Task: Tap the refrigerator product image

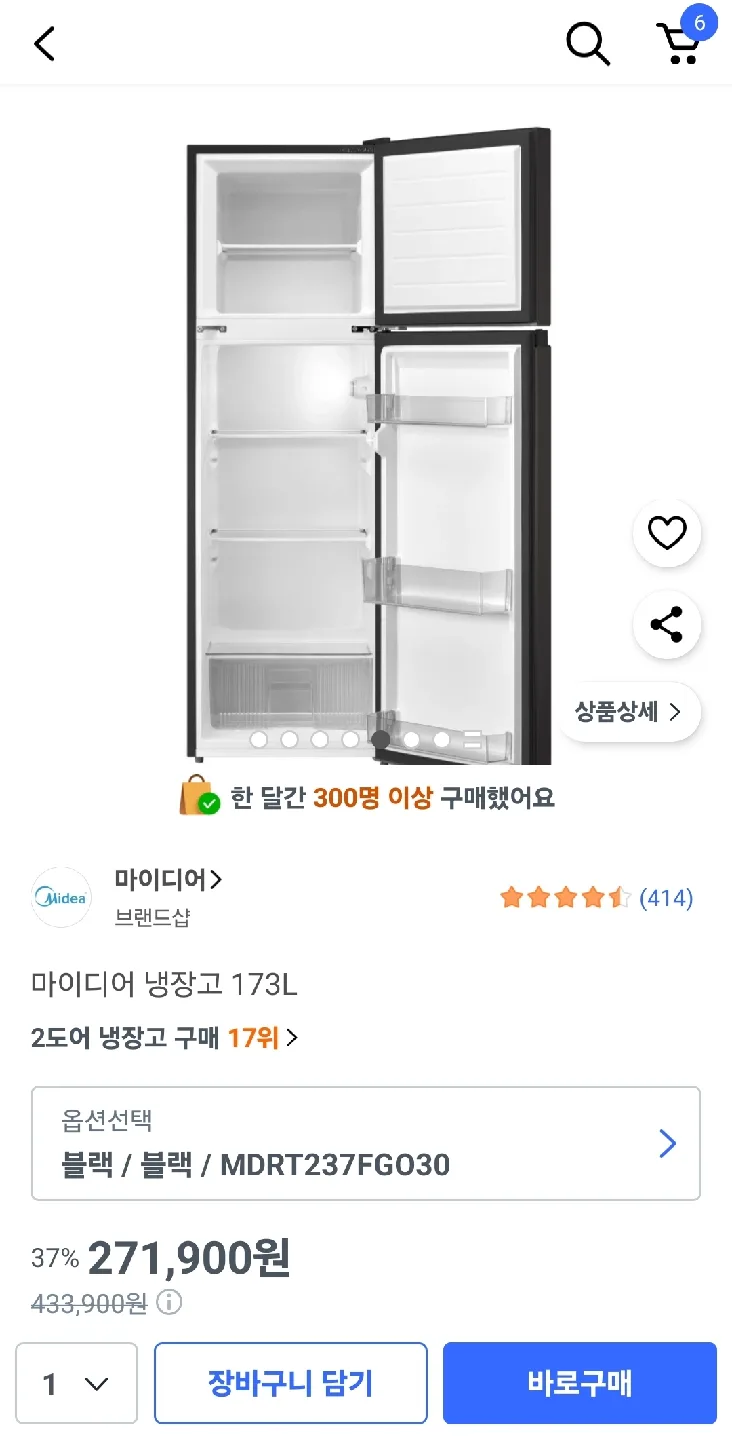Action: point(368,440)
